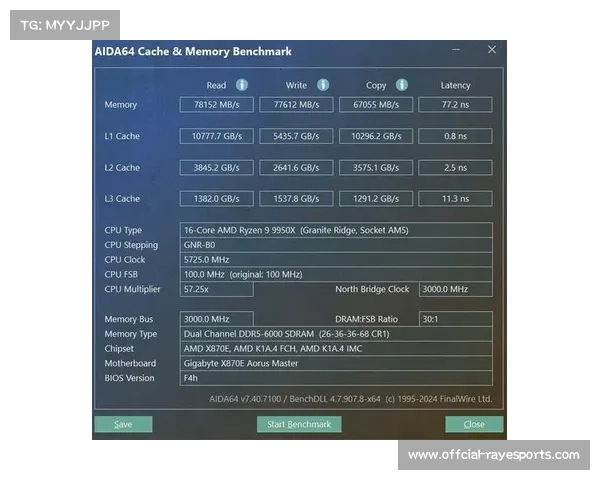Select the L3 Cache Latency 11.3 ns box
The height and width of the screenshot is (480, 600).
[x=455, y=199]
